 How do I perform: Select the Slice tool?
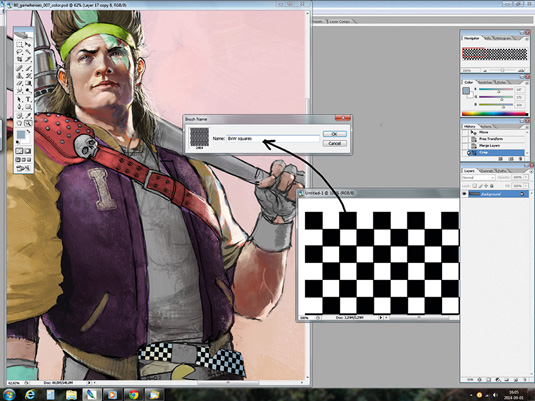click(28, 59)
